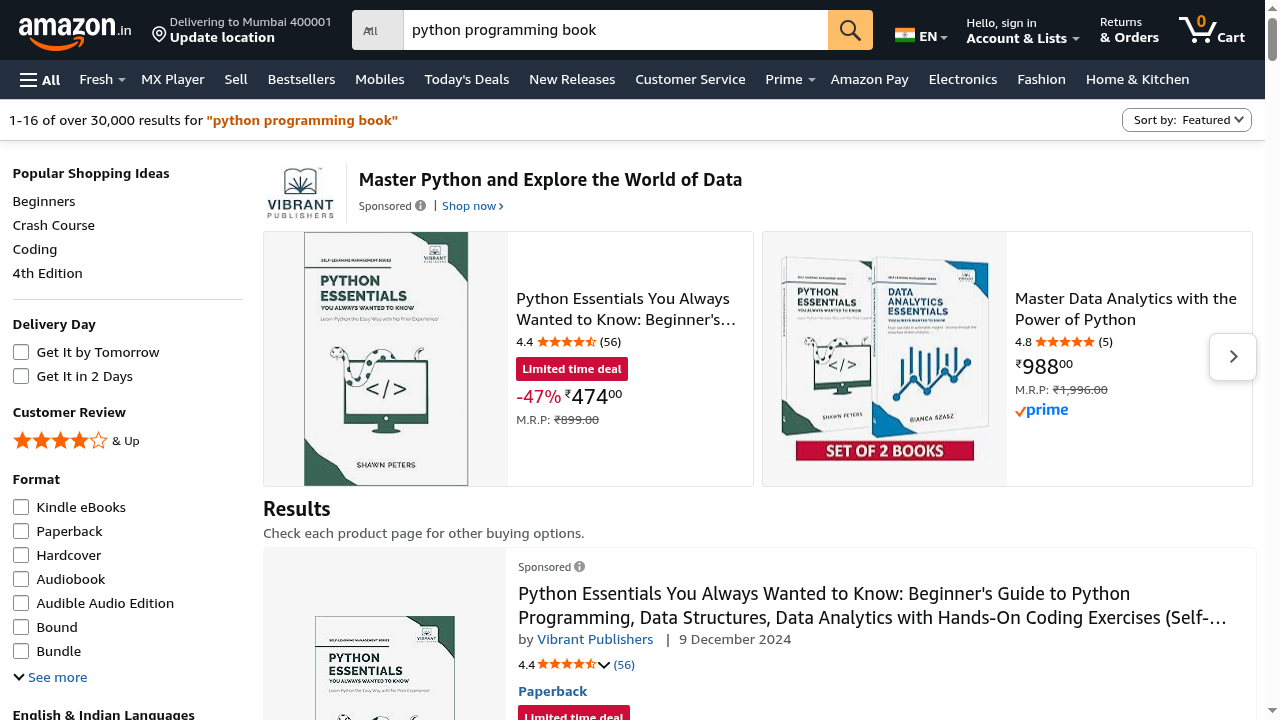Click the Vibrant Publishers logo

point(301,193)
